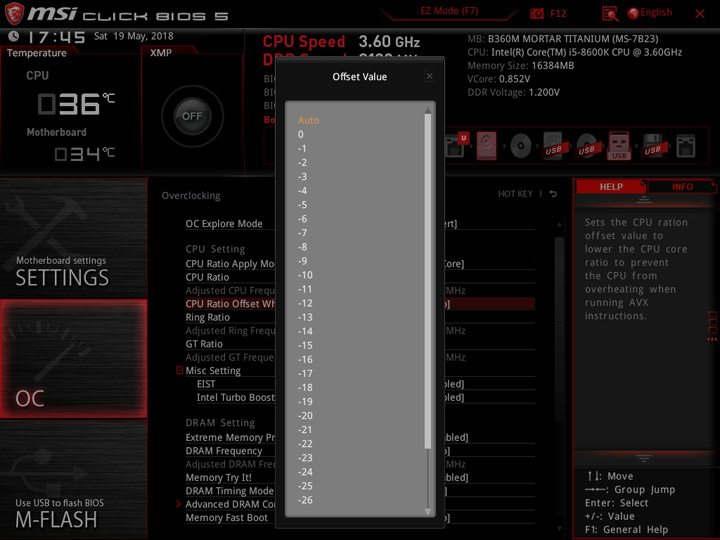Select offset value -11
This screenshot has width=720, height=540.
coord(305,289)
